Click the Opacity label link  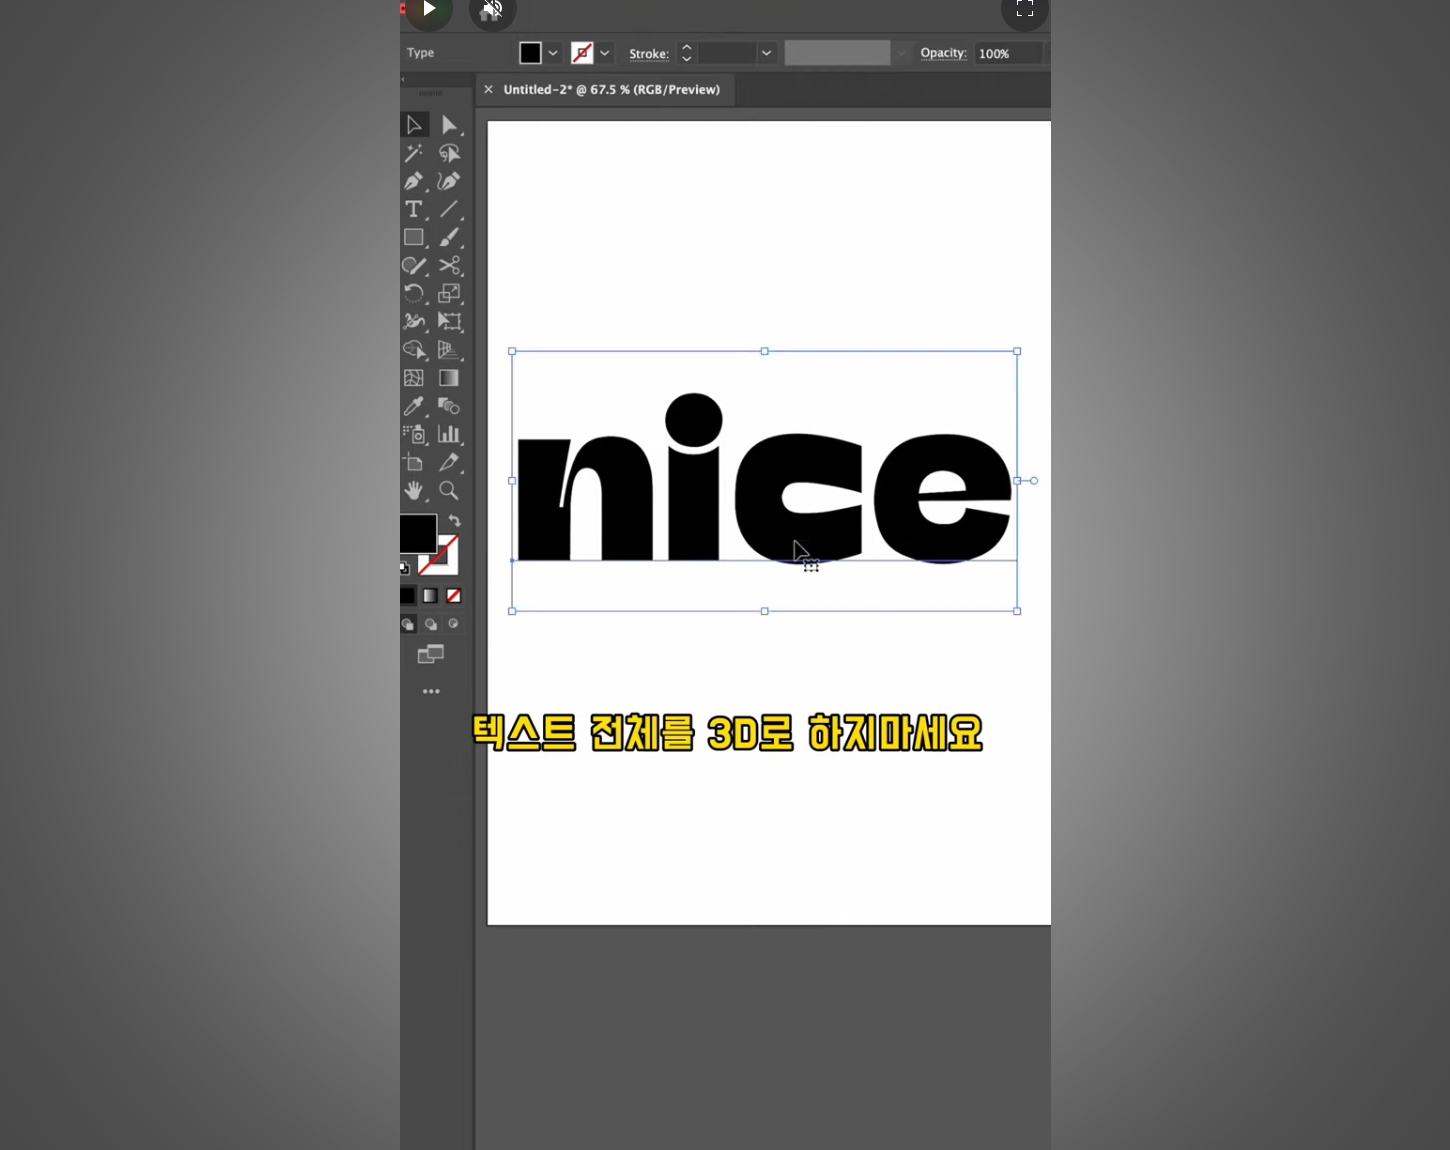tap(943, 53)
